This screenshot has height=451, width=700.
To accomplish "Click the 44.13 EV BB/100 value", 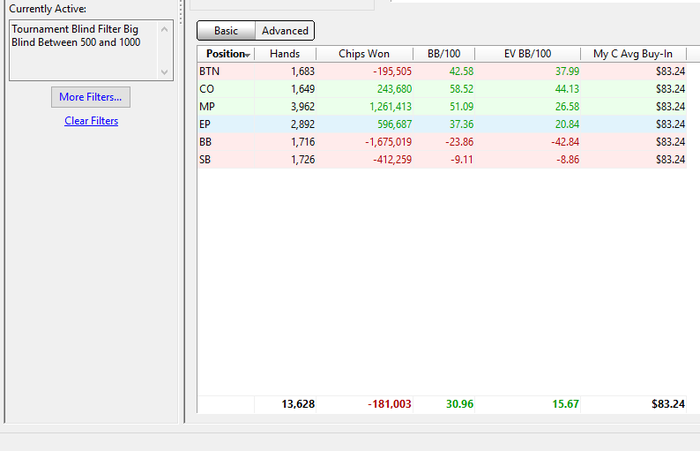I will [x=567, y=89].
